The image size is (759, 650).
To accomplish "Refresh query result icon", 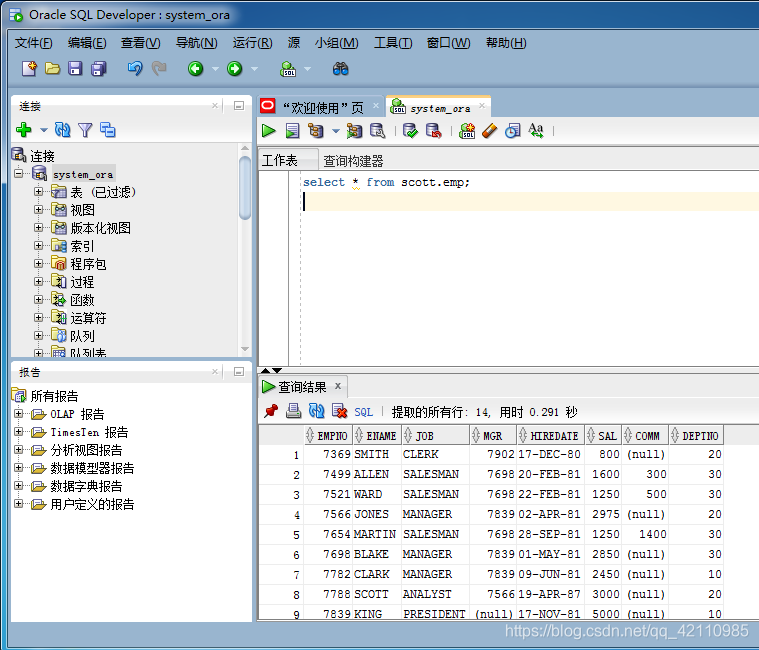I will point(317,411).
